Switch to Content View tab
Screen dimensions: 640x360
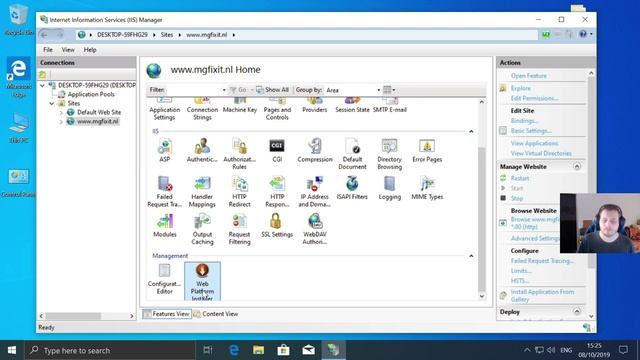tap(216, 314)
